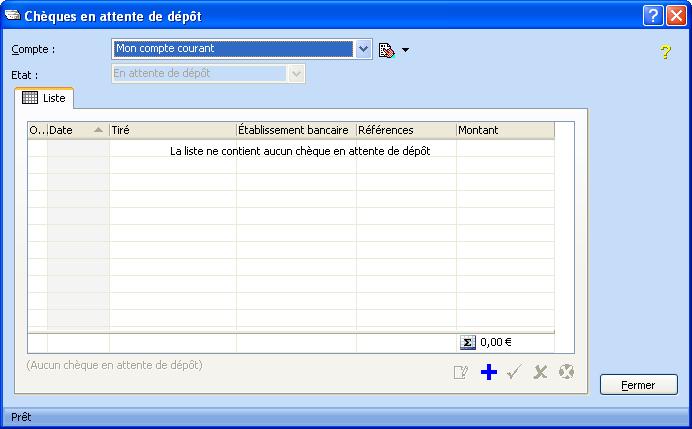Click the X delete cheque icon
The width and height of the screenshot is (692, 429).
(540, 372)
